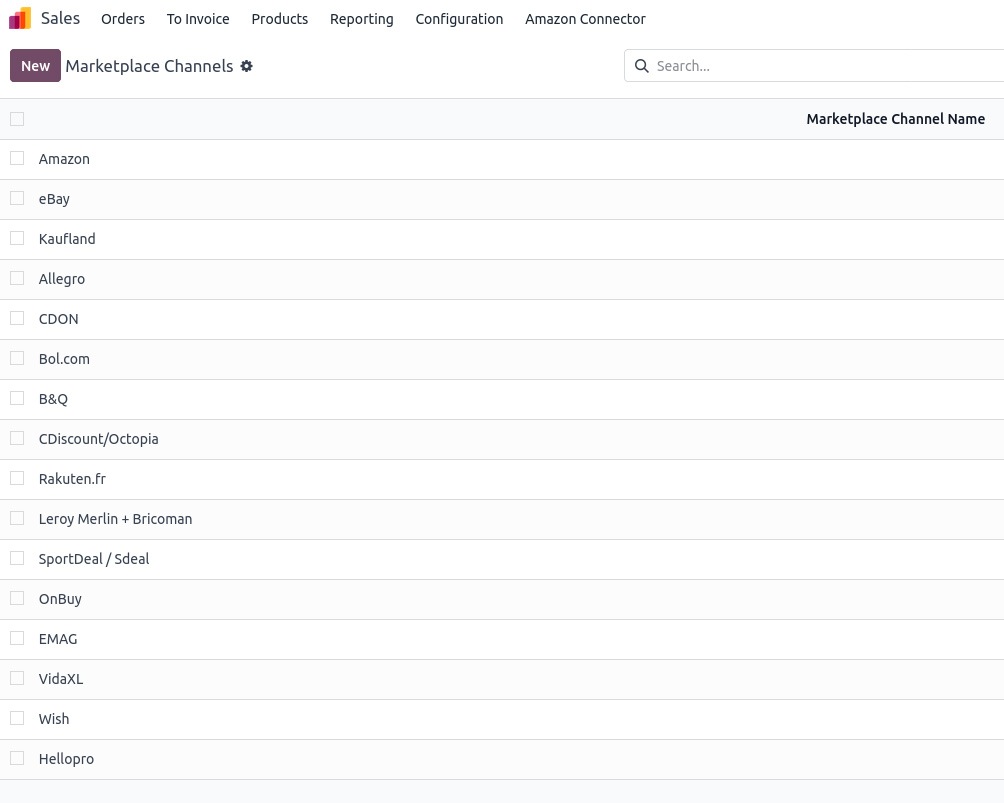Image resolution: width=1004 pixels, height=803 pixels.
Task: Open the EMAG channel record
Action: pyautogui.click(x=58, y=639)
